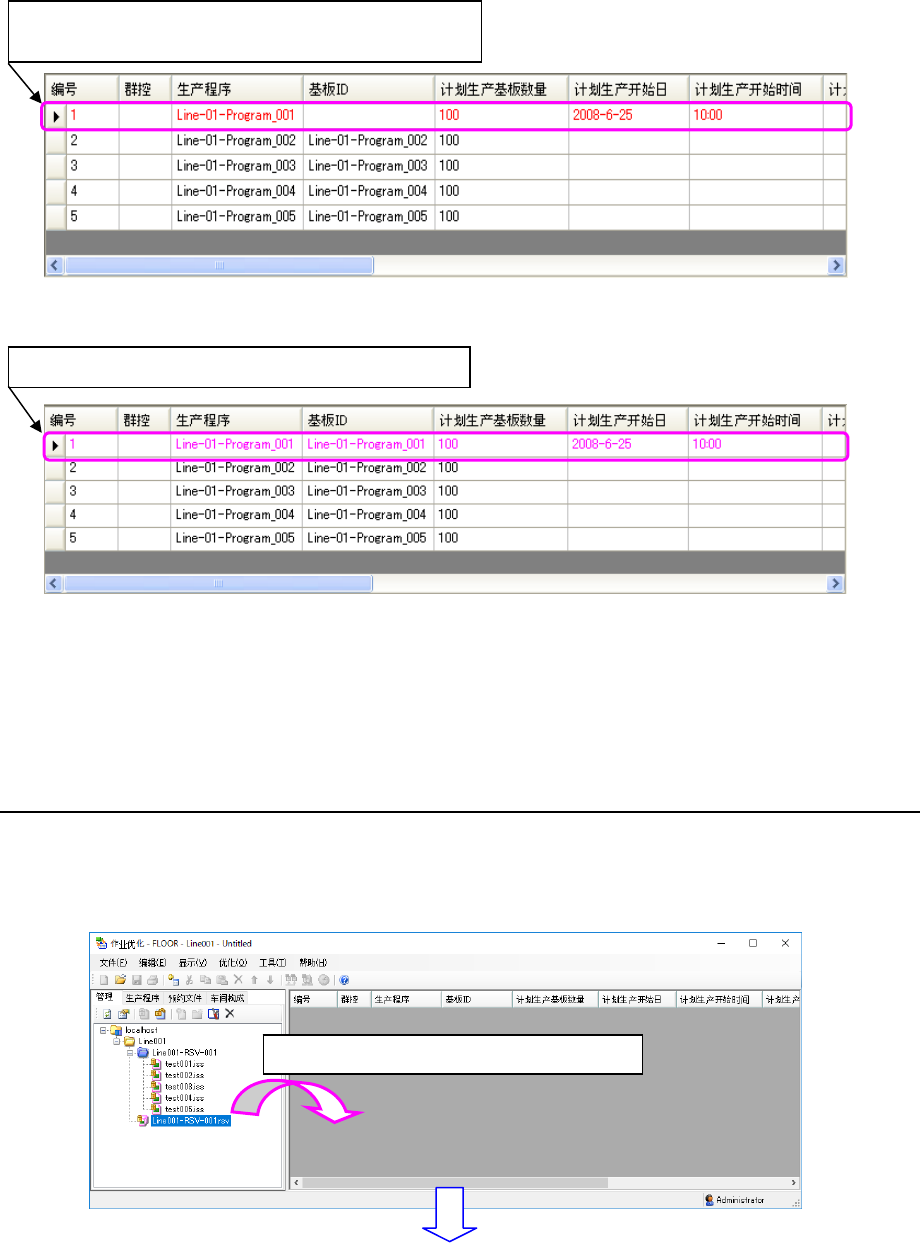Select test005.jss in the tree
The height and width of the screenshot is (1243, 920).
[185, 1109]
